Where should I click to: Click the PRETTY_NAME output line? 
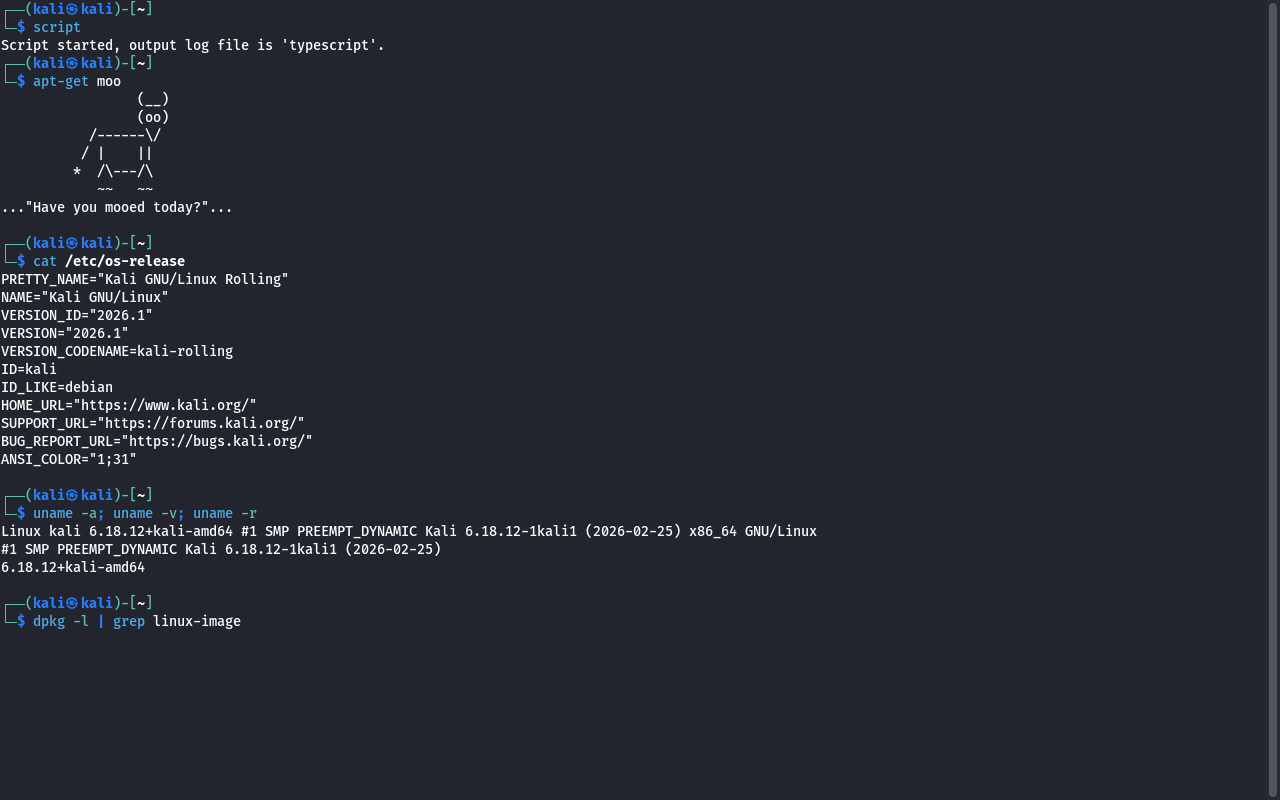pyautogui.click(x=144, y=279)
